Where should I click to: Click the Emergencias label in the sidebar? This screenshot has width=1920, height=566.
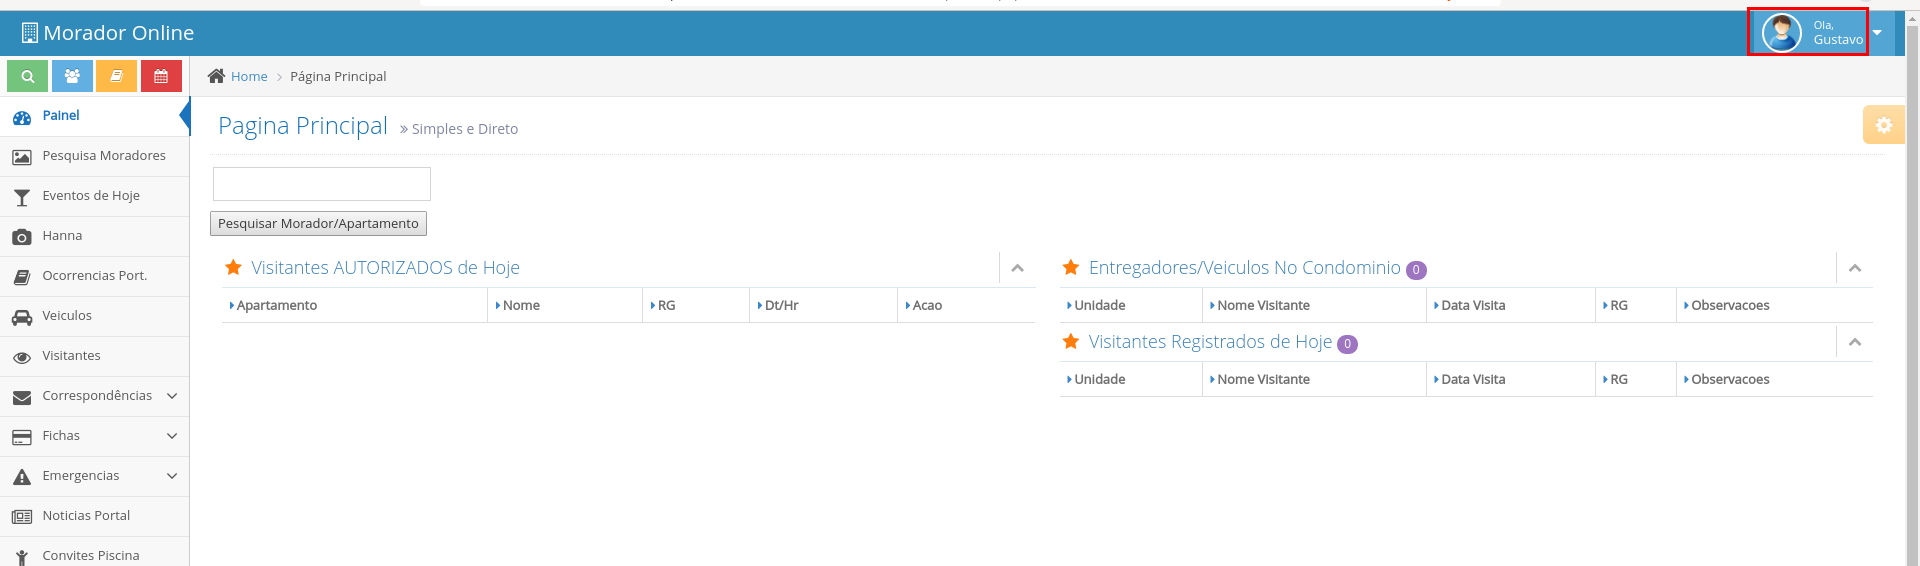coord(81,475)
